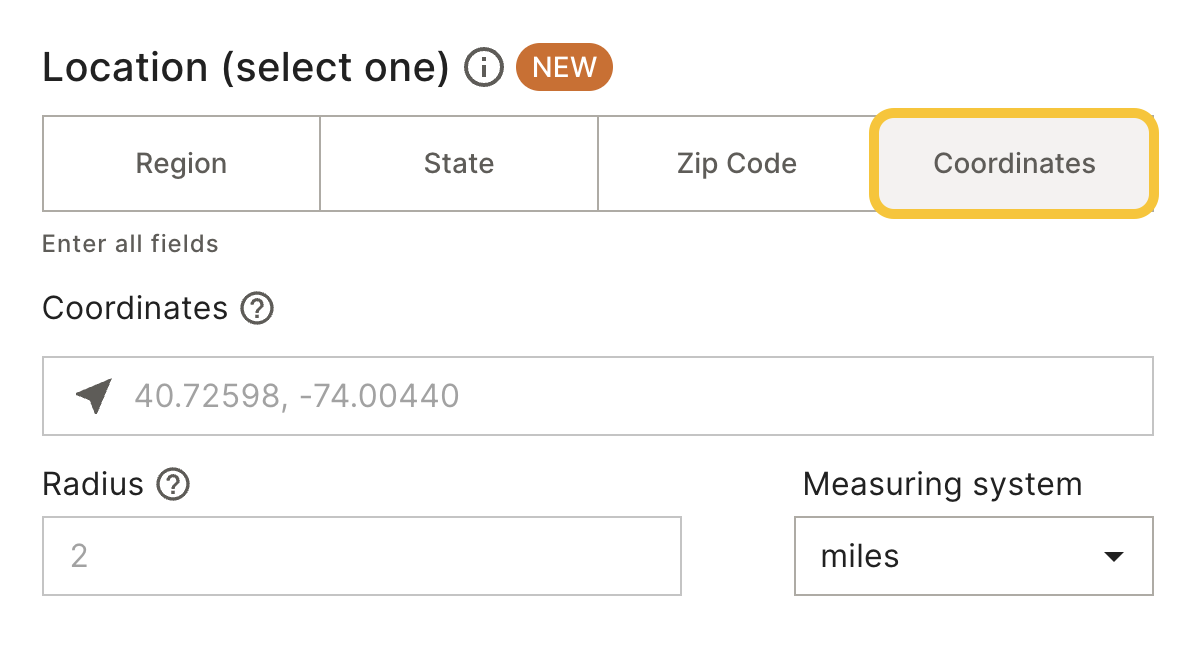This screenshot has width=1198, height=670.
Task: Switch to the Zip Code option
Action: click(x=737, y=163)
